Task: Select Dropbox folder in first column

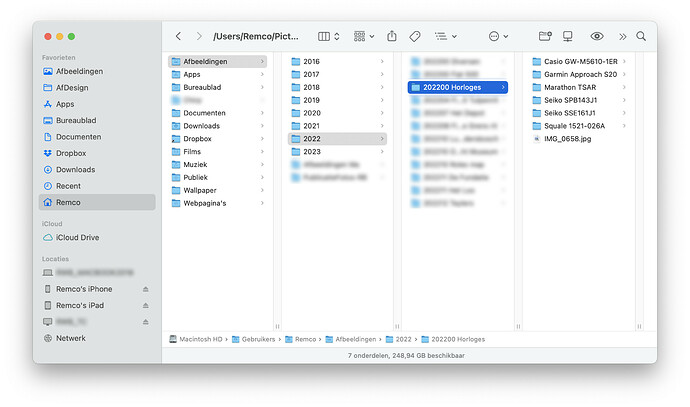Action: [217, 139]
